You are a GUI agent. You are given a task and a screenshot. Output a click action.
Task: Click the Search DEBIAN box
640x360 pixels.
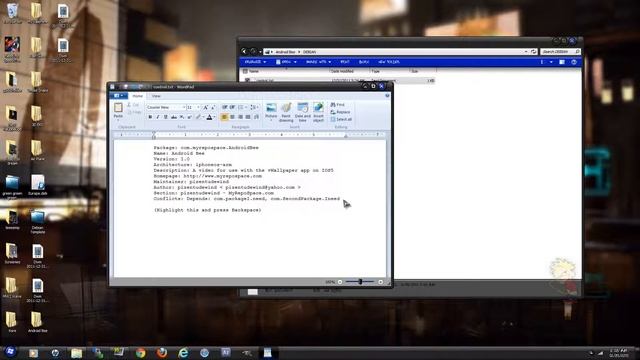560,52
